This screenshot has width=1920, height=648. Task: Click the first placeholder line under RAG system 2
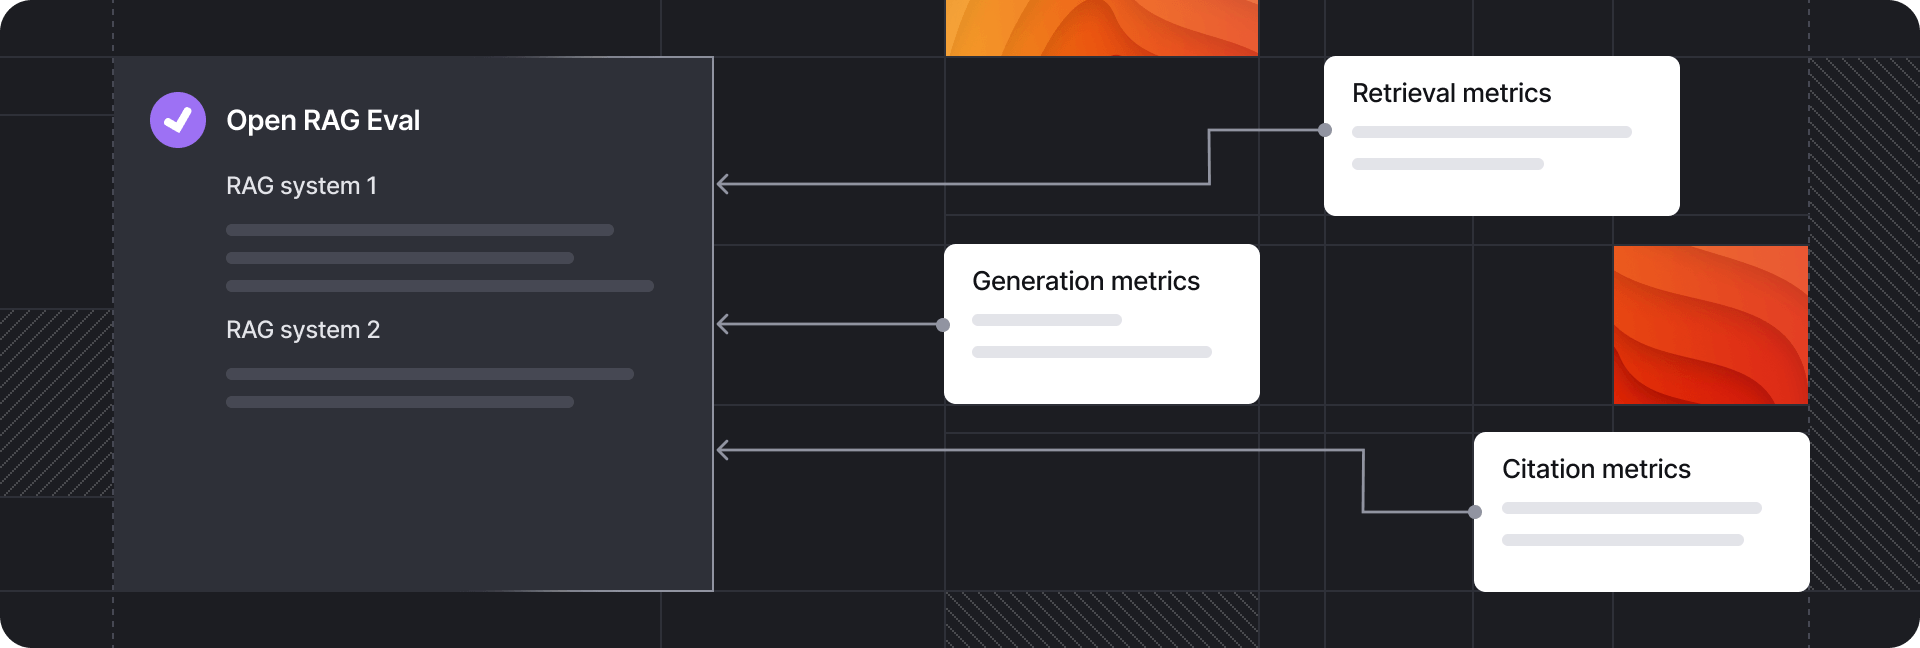430,374
